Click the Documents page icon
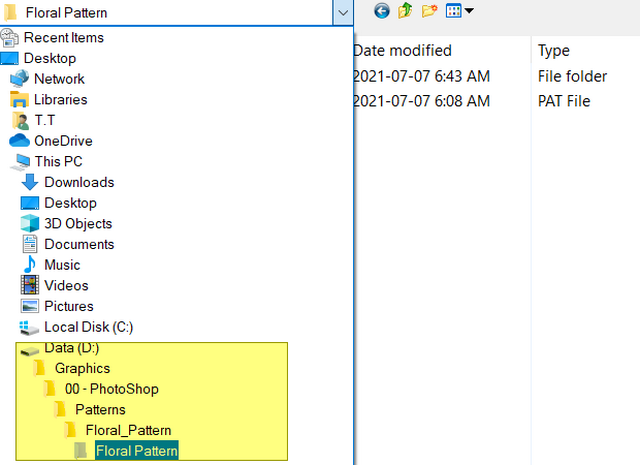Image resolution: width=640 pixels, height=465 pixels. (30, 244)
